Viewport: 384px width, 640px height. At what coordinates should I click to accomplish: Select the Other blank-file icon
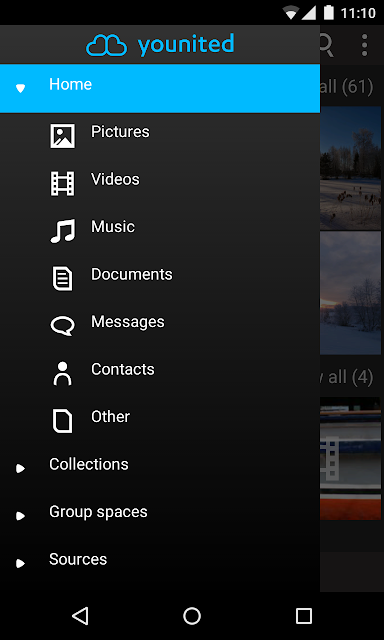point(62,421)
